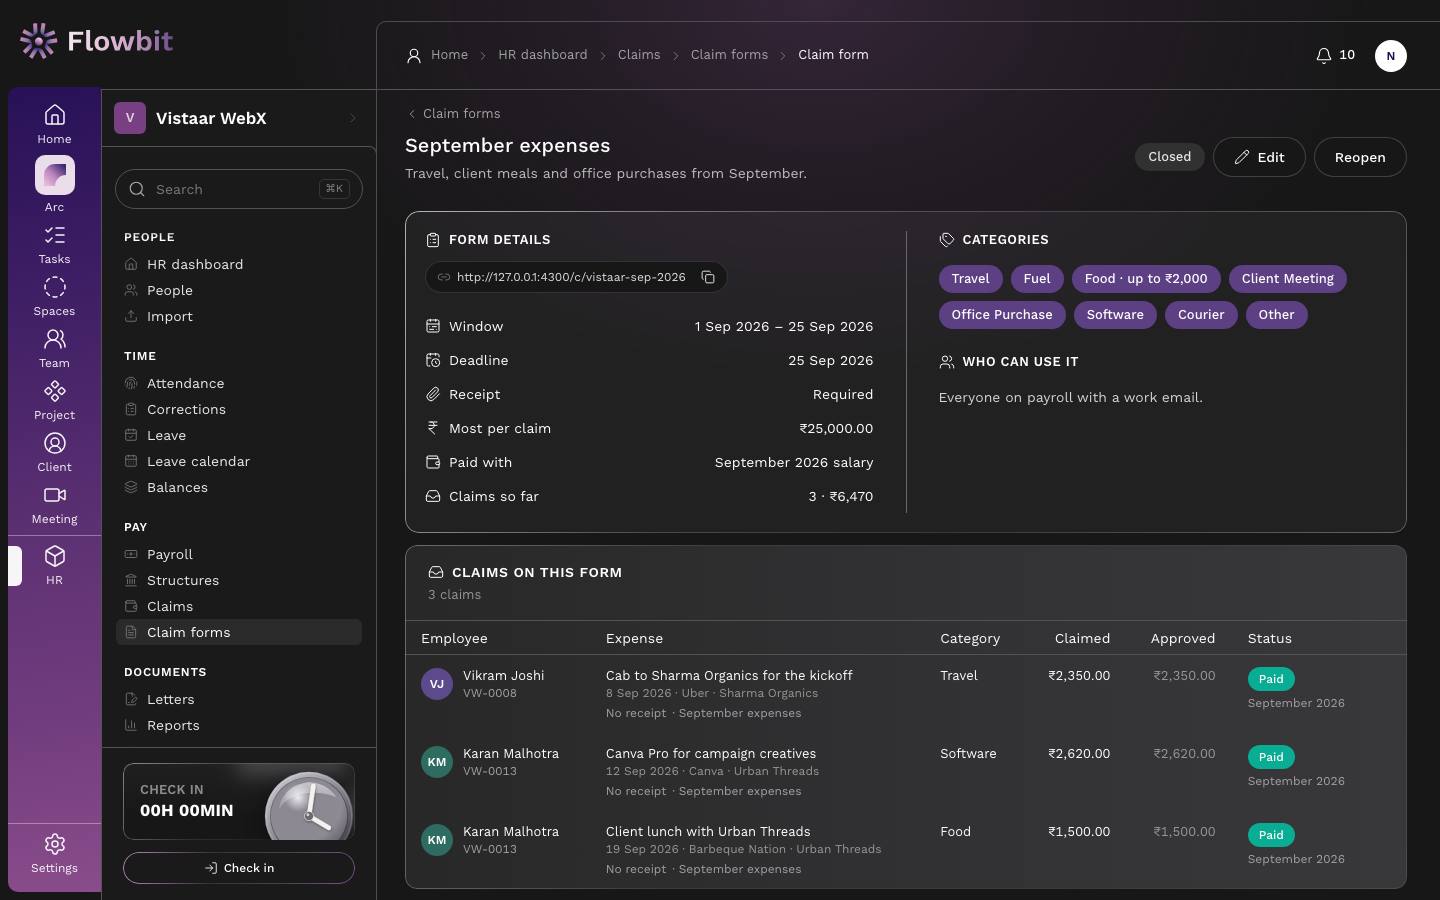Click the Reopen button
1440x900 pixels.
[1360, 157]
